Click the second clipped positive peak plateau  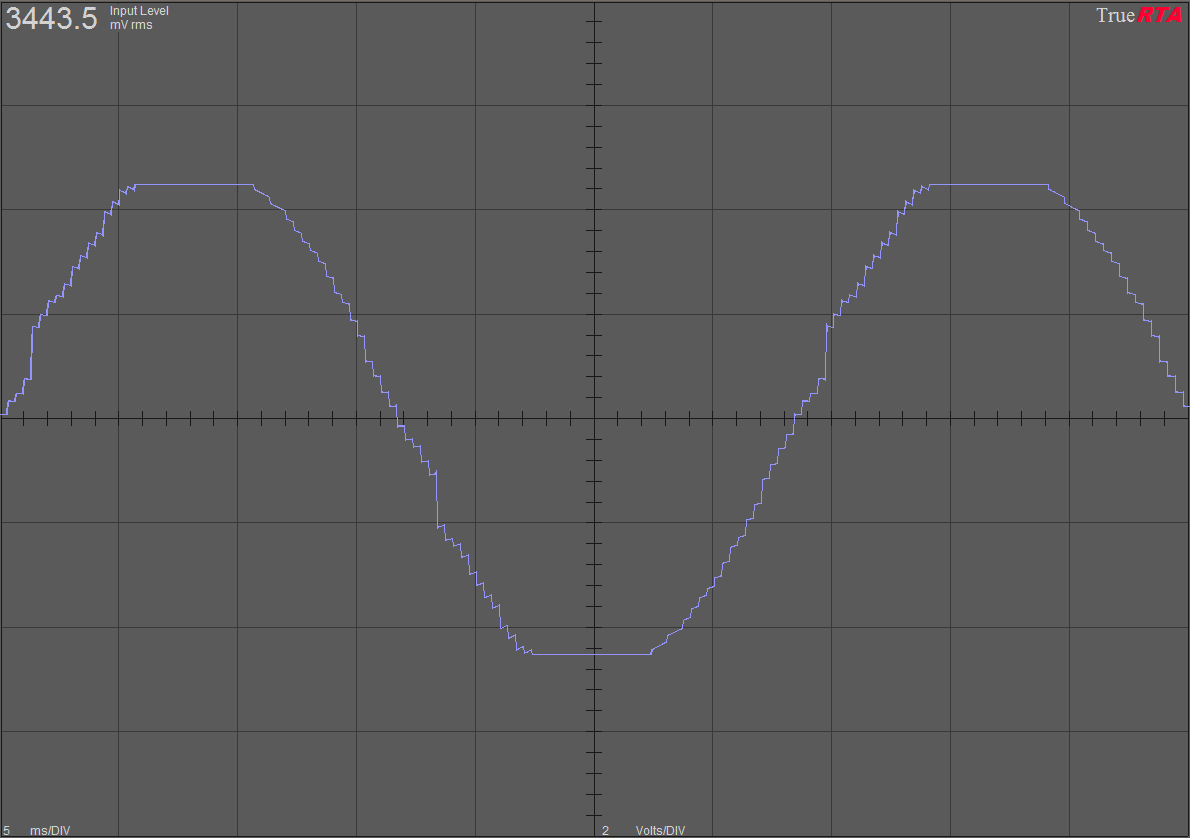[989, 185]
